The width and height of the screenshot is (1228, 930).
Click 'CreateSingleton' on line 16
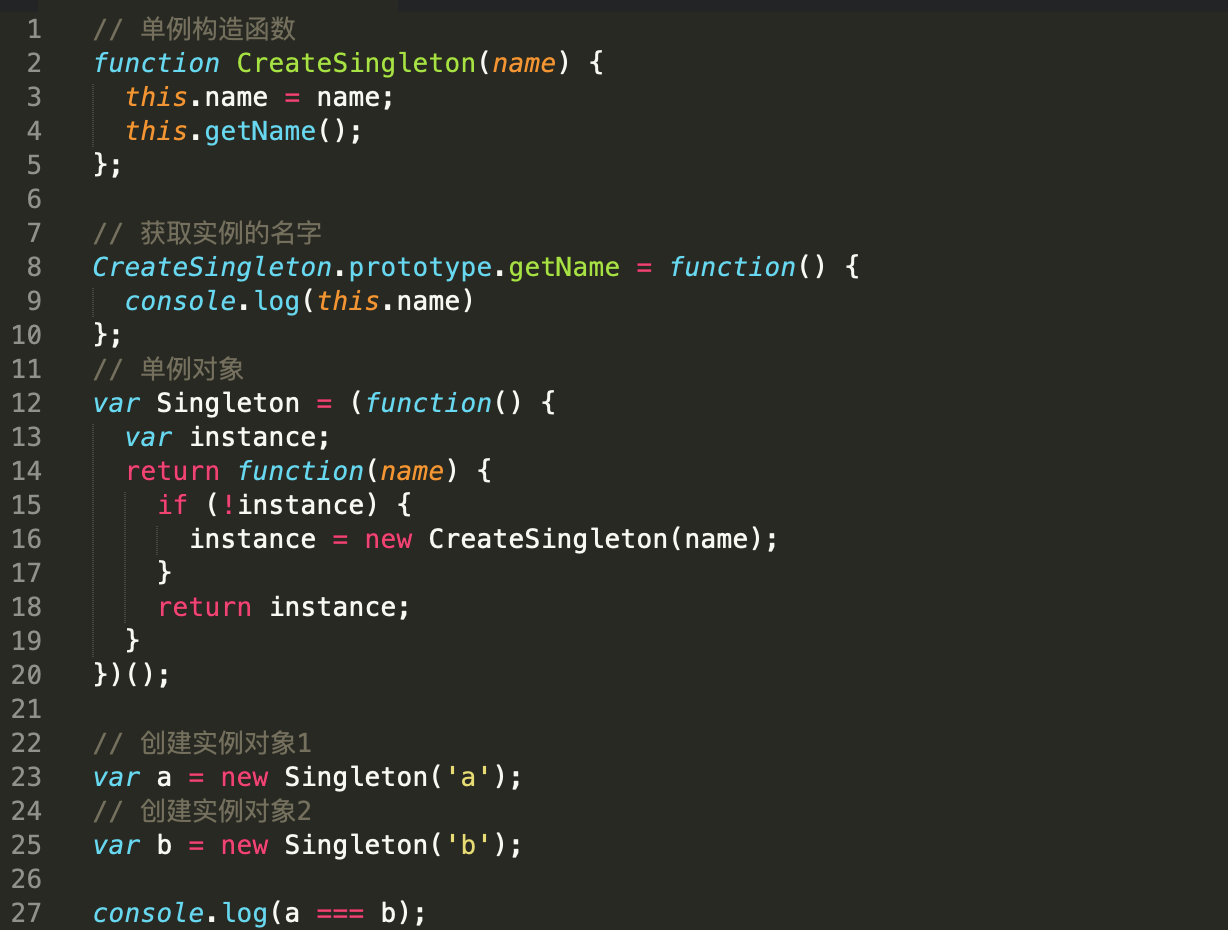[x=548, y=538]
